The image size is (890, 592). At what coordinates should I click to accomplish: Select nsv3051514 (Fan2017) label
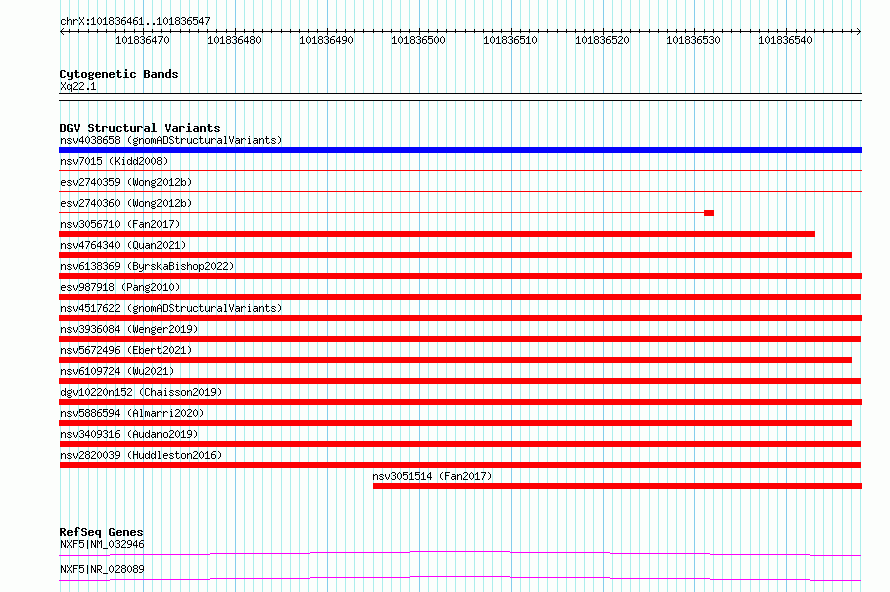[x=432, y=476]
